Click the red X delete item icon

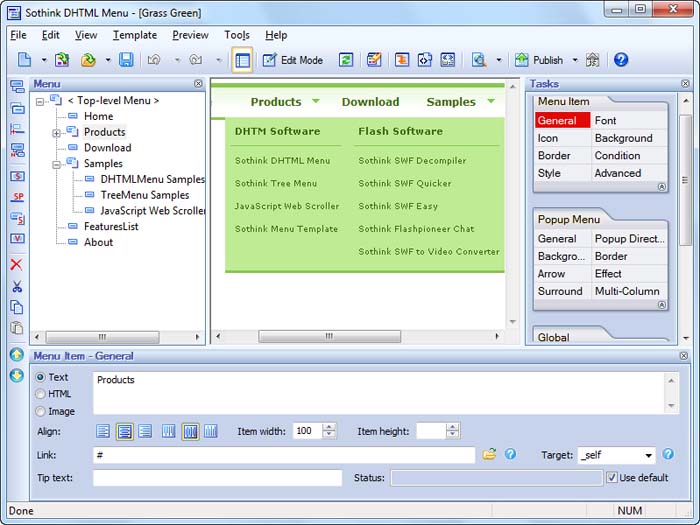tap(17, 264)
